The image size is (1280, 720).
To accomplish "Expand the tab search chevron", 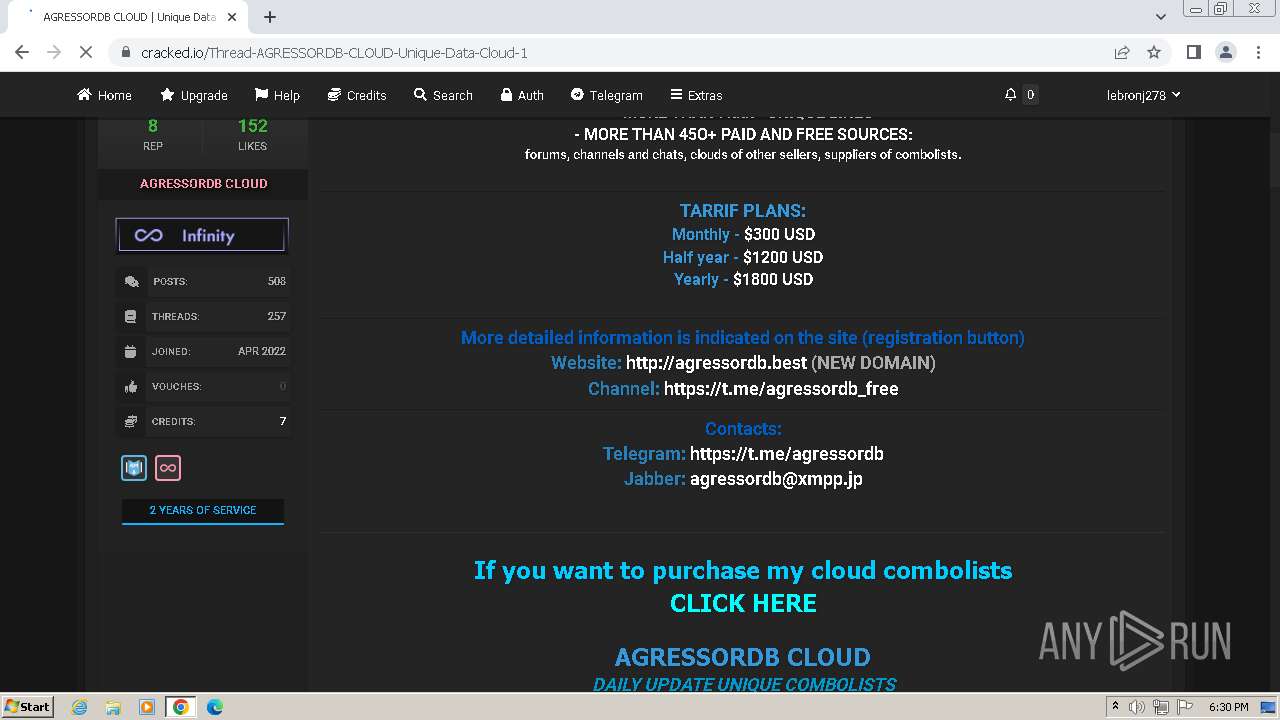I will [1160, 17].
